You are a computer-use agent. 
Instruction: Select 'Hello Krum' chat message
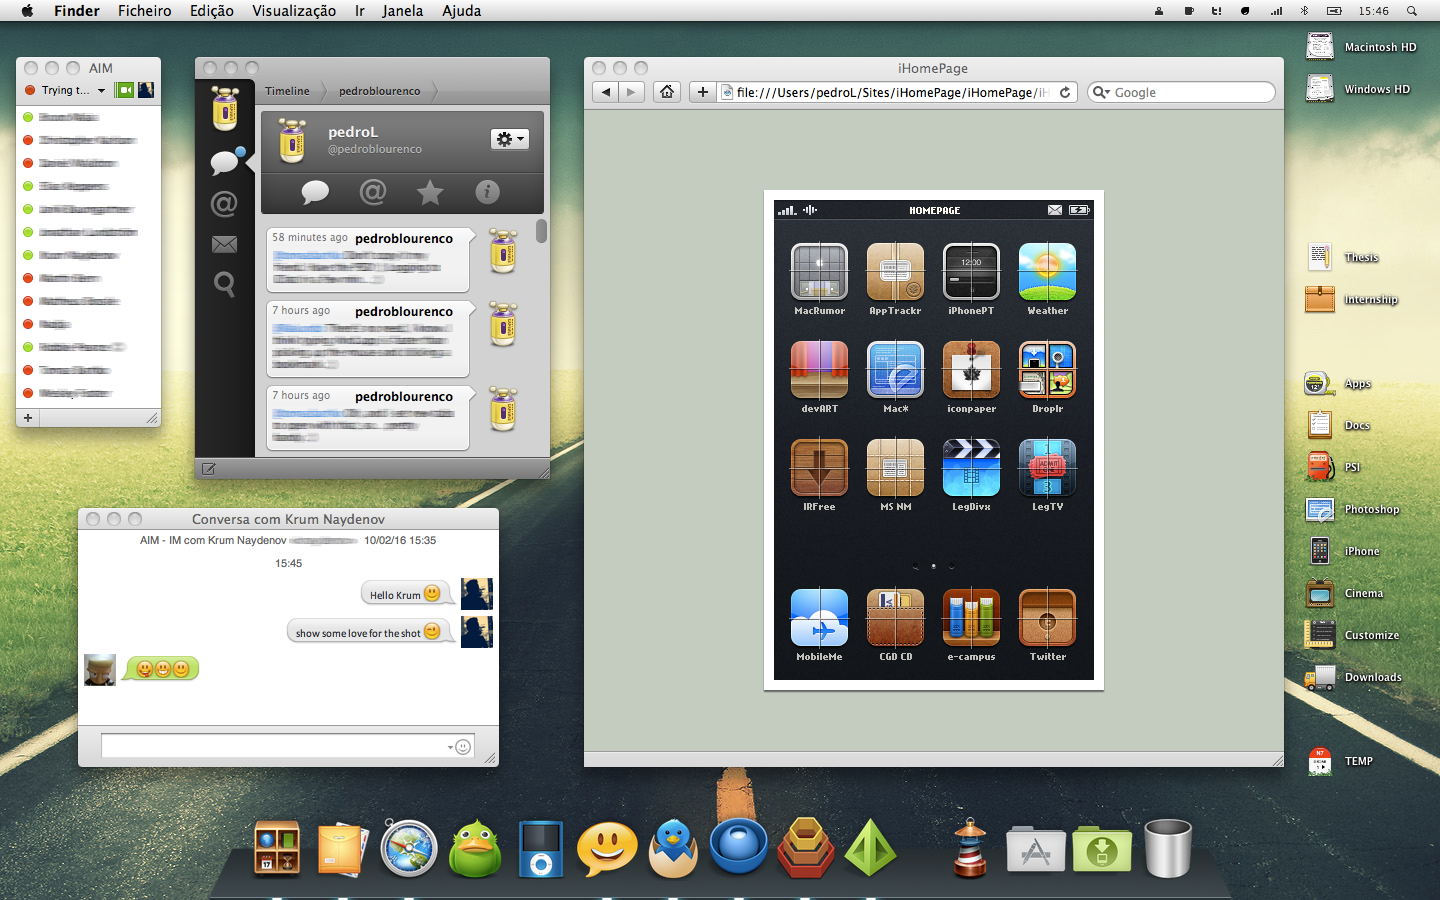[405, 594]
